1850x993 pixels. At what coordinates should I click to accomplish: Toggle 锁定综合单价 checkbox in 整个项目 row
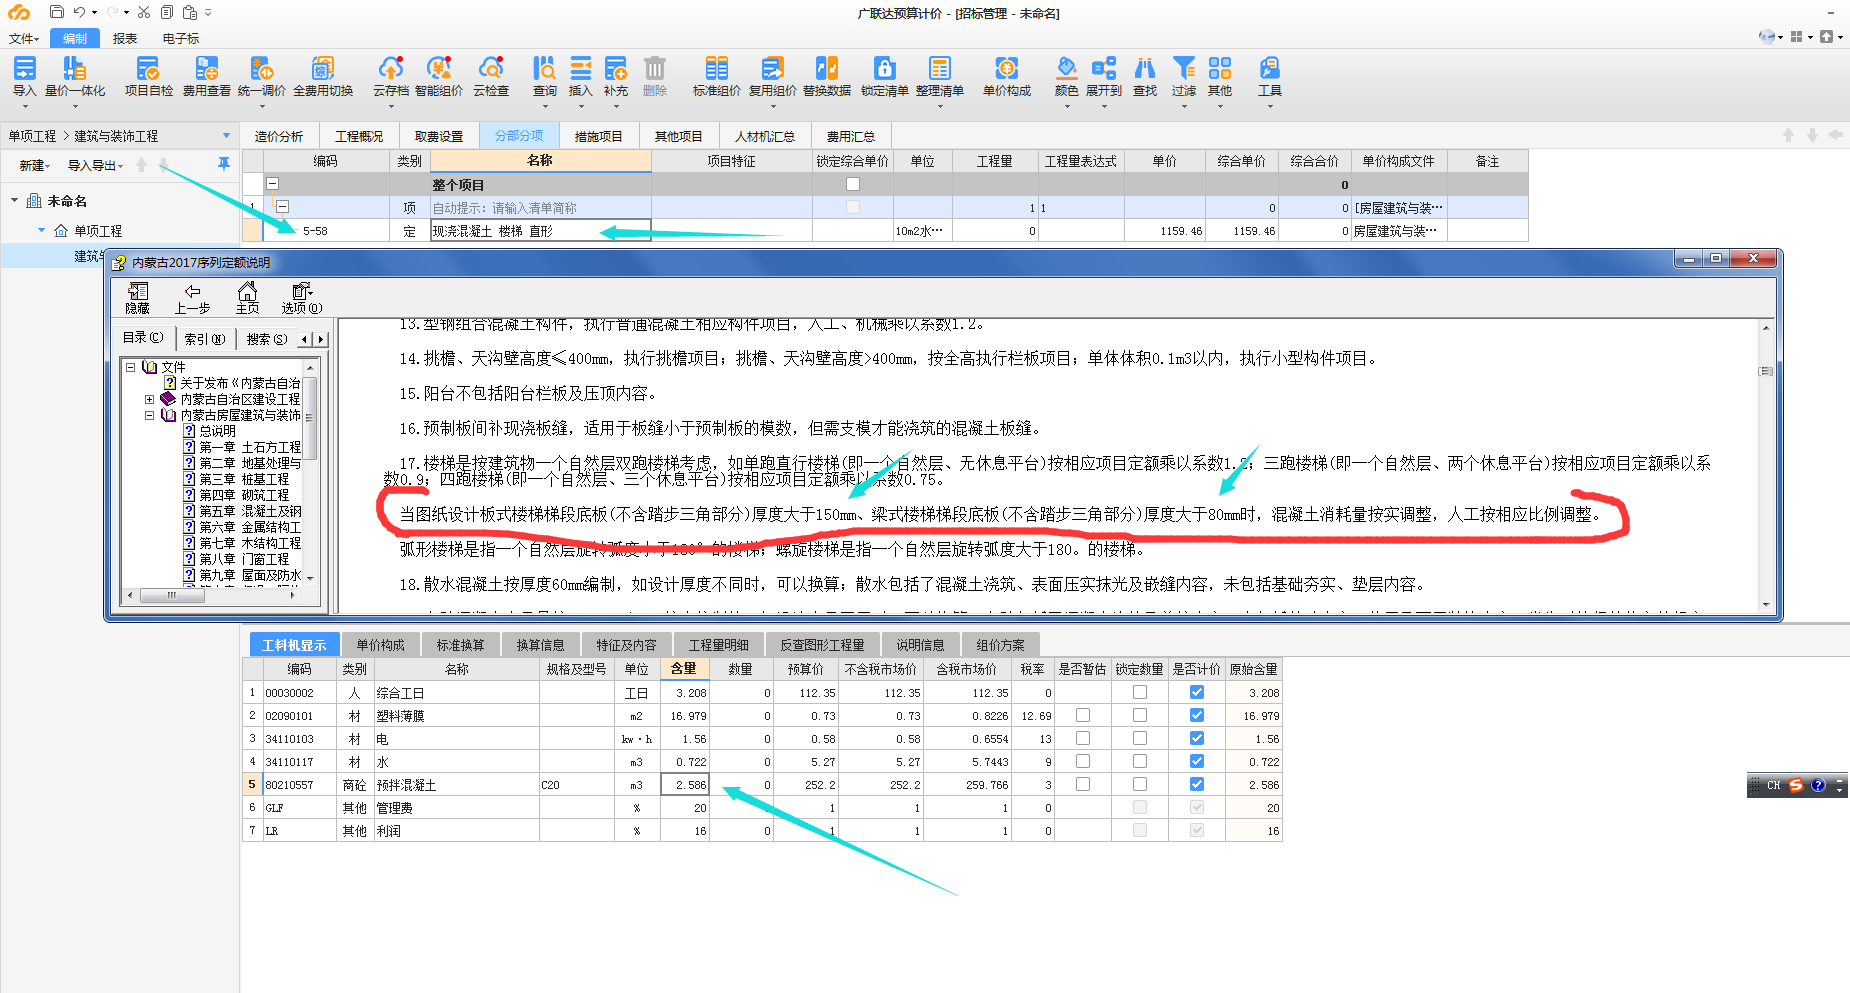(853, 184)
